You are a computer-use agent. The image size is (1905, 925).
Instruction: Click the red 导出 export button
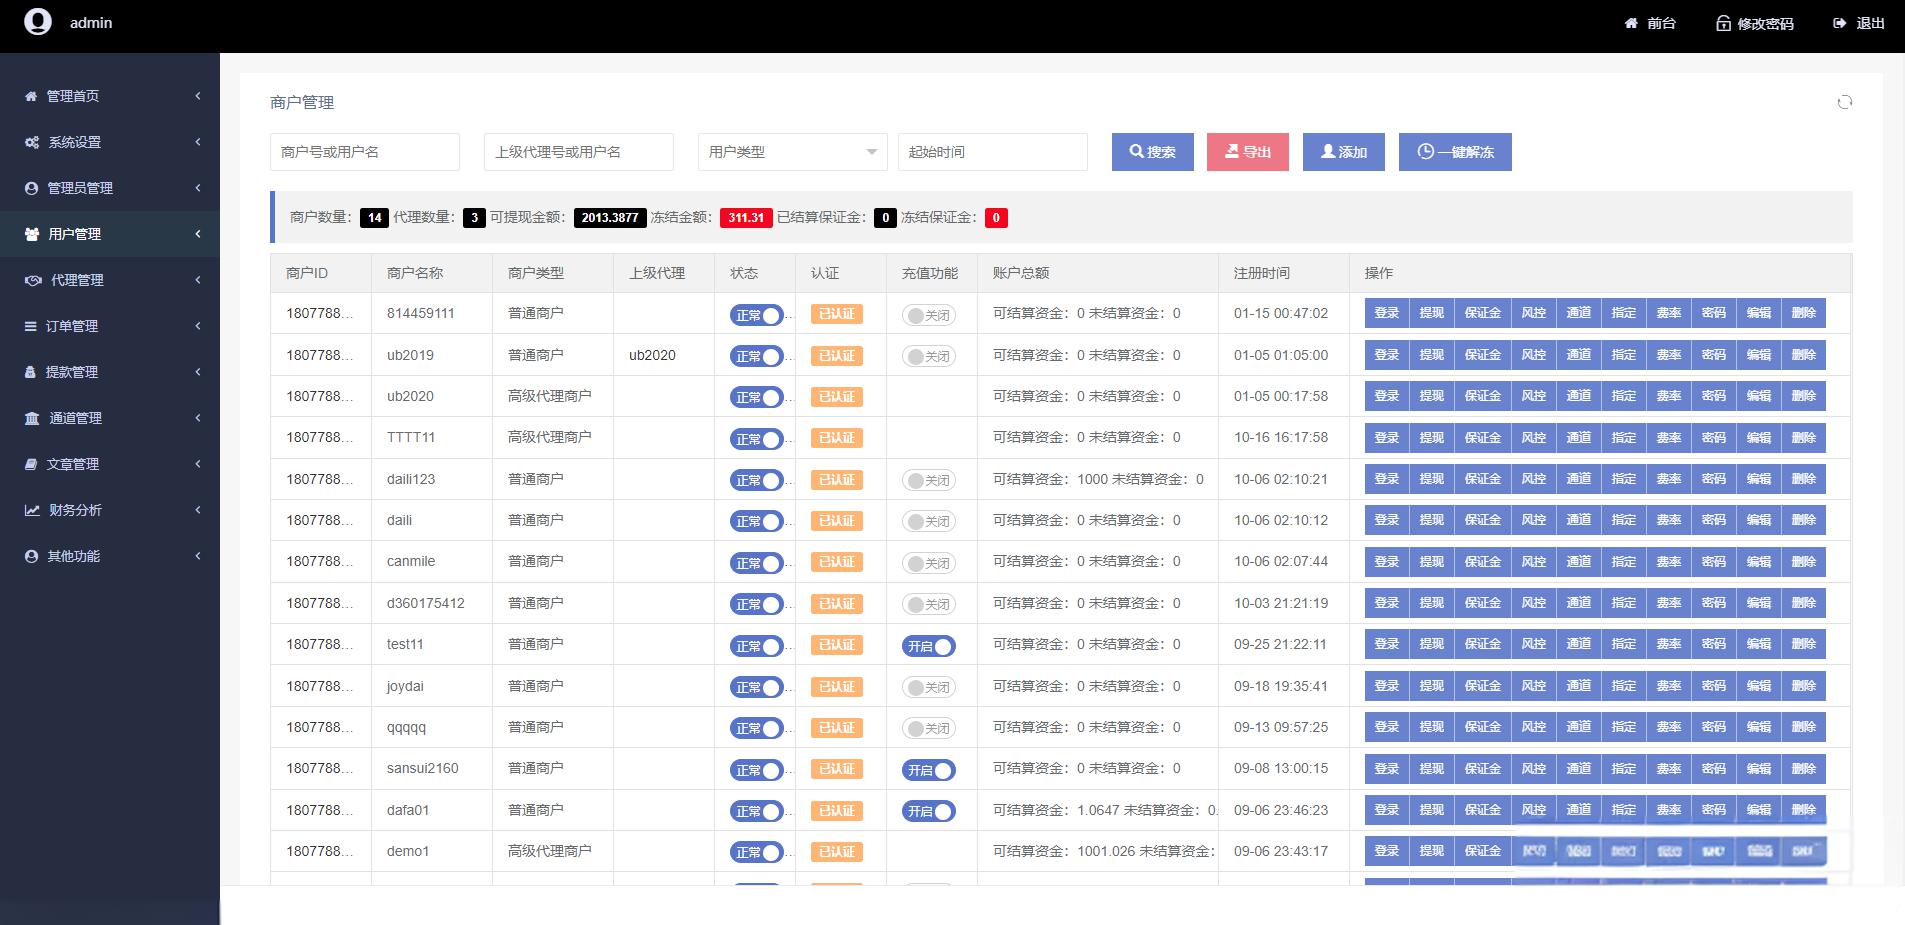[1248, 152]
